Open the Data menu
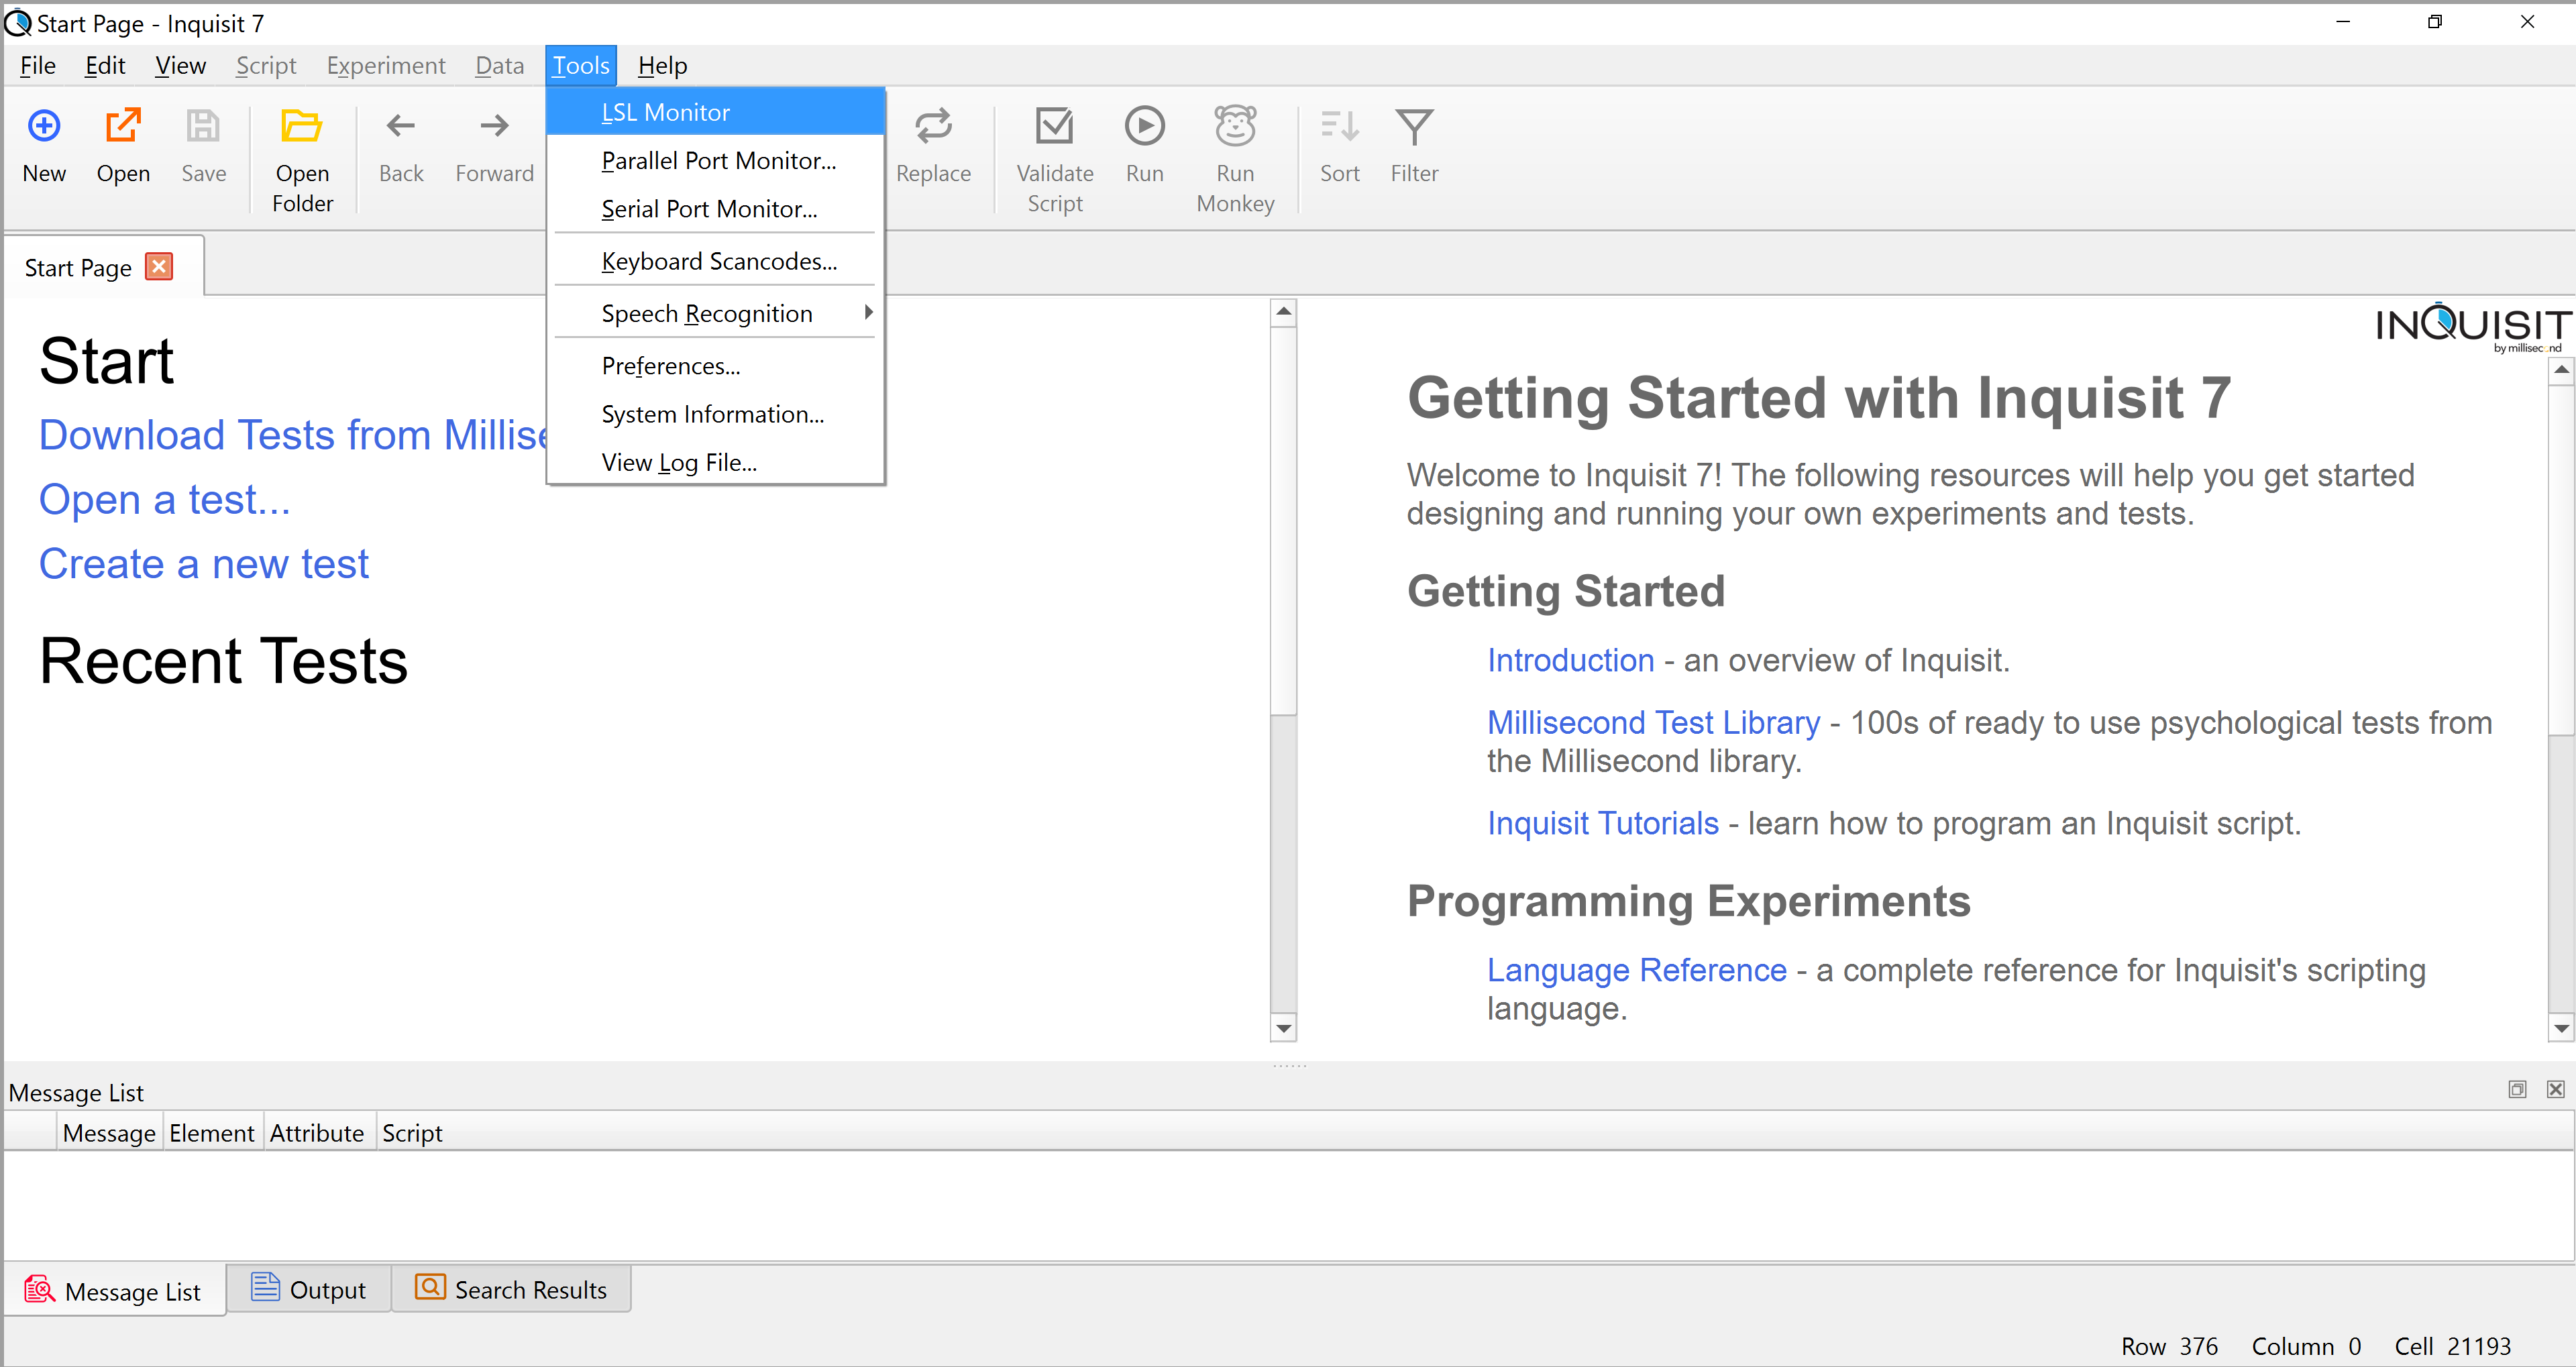The height and width of the screenshot is (1367, 2576). coord(499,65)
